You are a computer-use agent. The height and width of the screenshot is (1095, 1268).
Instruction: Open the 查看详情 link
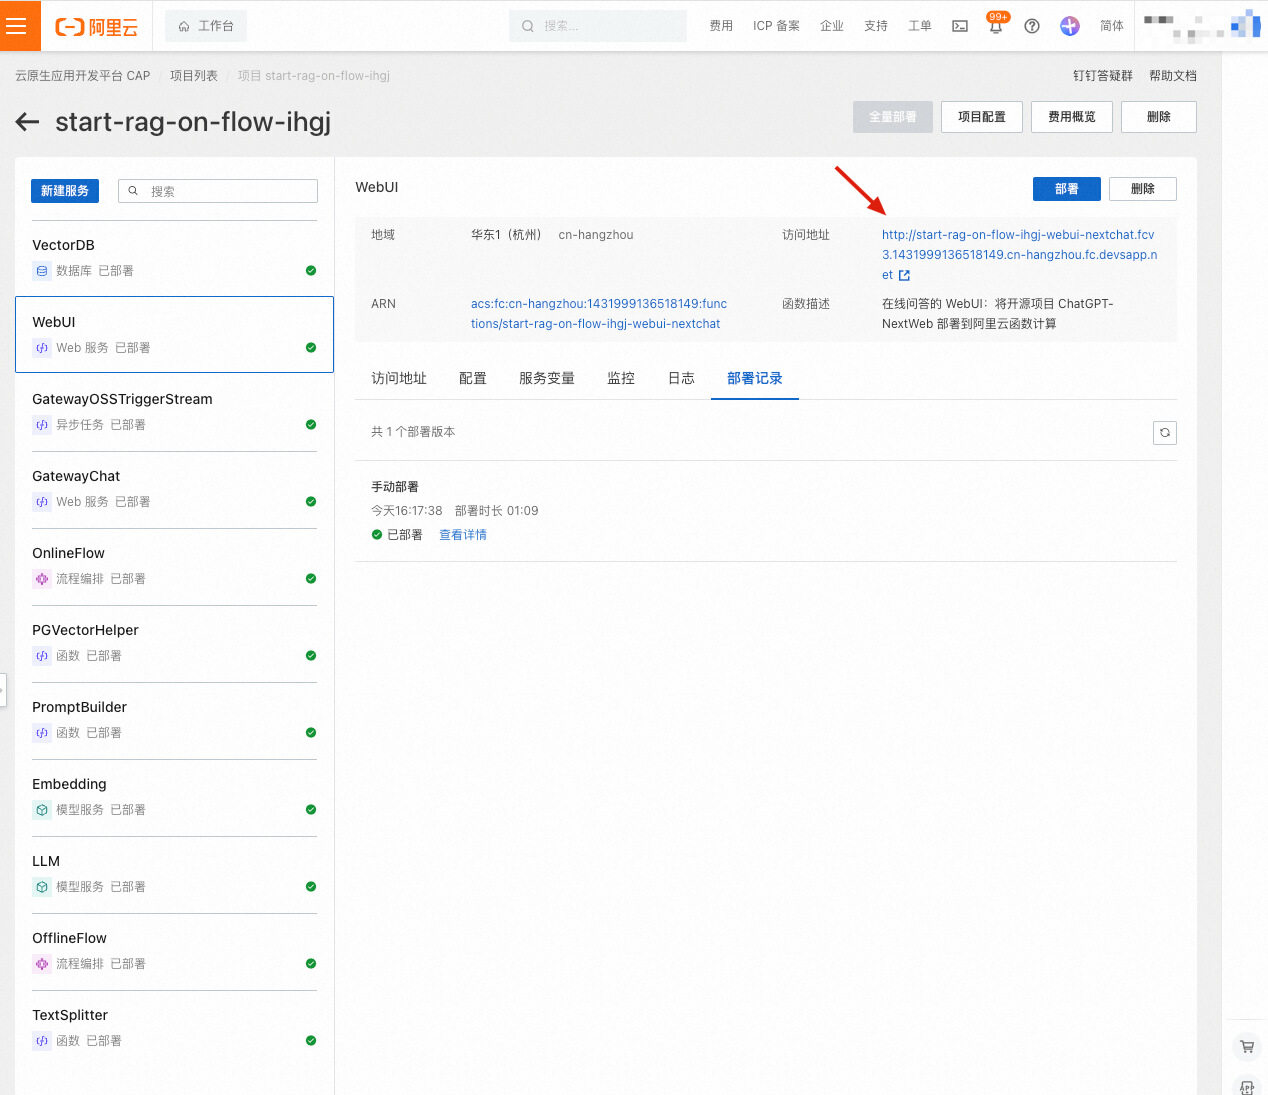coord(463,535)
